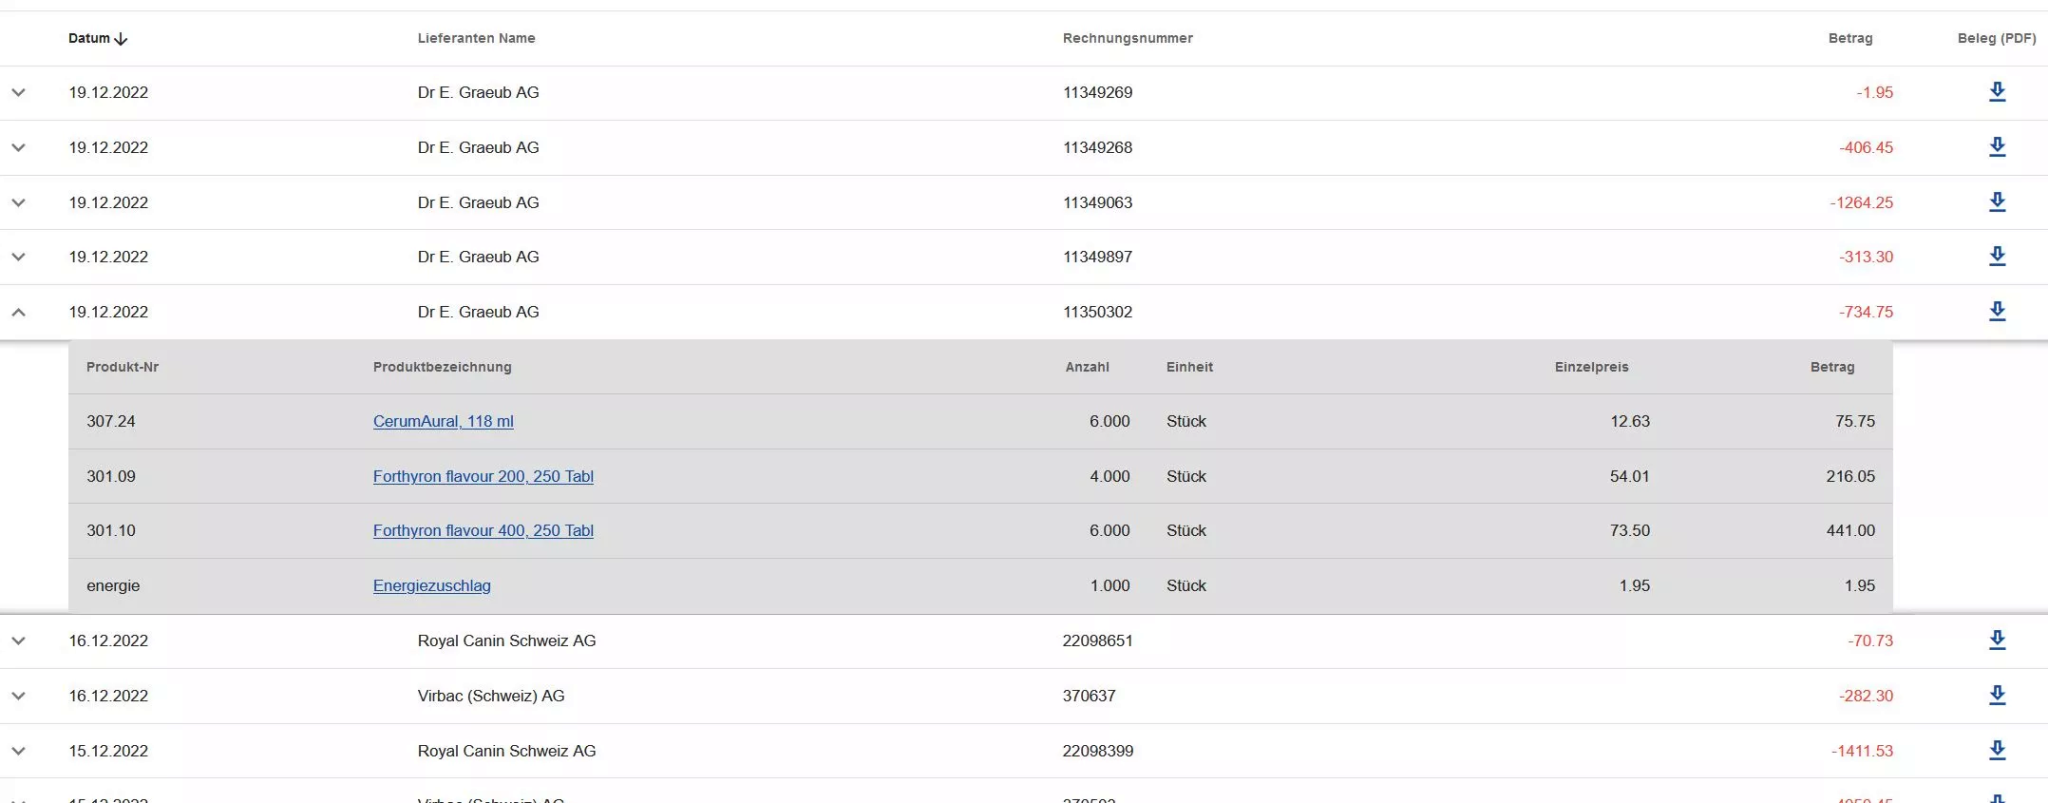Download the PDF for invoice 11349269

(x=1996, y=92)
